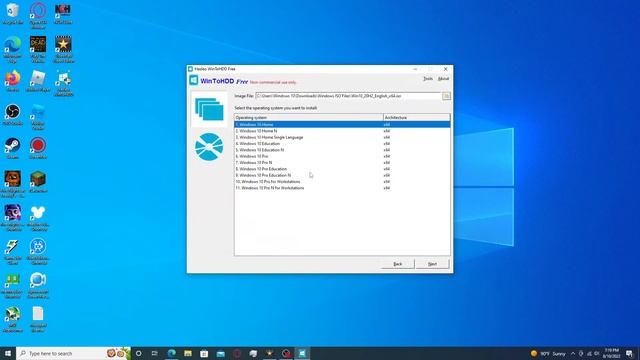
Task: Launch Steam from the desktop
Action: coord(13,146)
